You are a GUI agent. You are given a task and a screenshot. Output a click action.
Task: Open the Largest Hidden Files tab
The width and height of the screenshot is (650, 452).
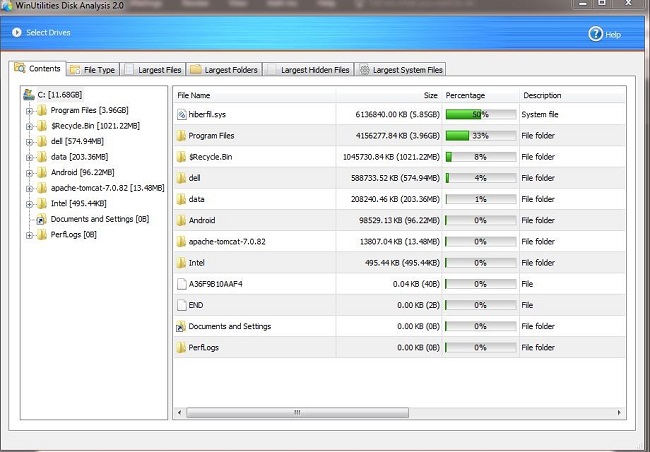point(308,70)
